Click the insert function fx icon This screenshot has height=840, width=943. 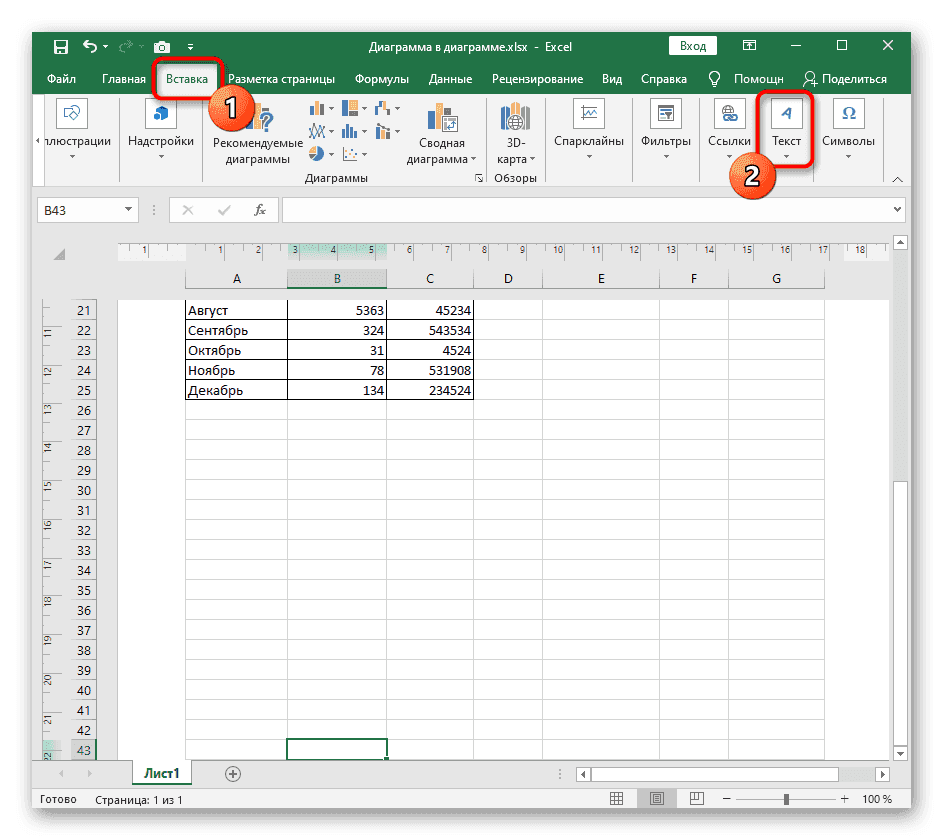click(x=259, y=210)
